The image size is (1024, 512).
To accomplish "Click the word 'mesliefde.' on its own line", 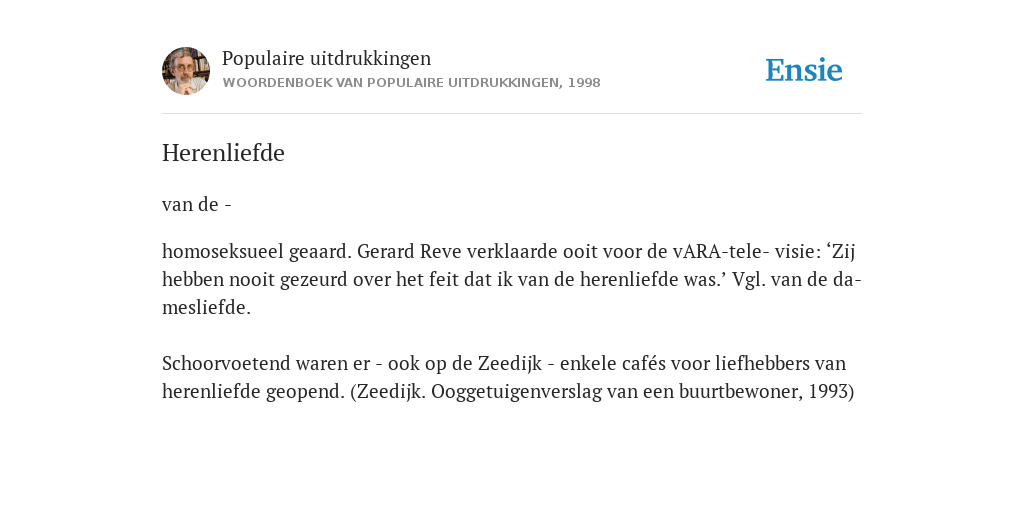I will 206,308.
